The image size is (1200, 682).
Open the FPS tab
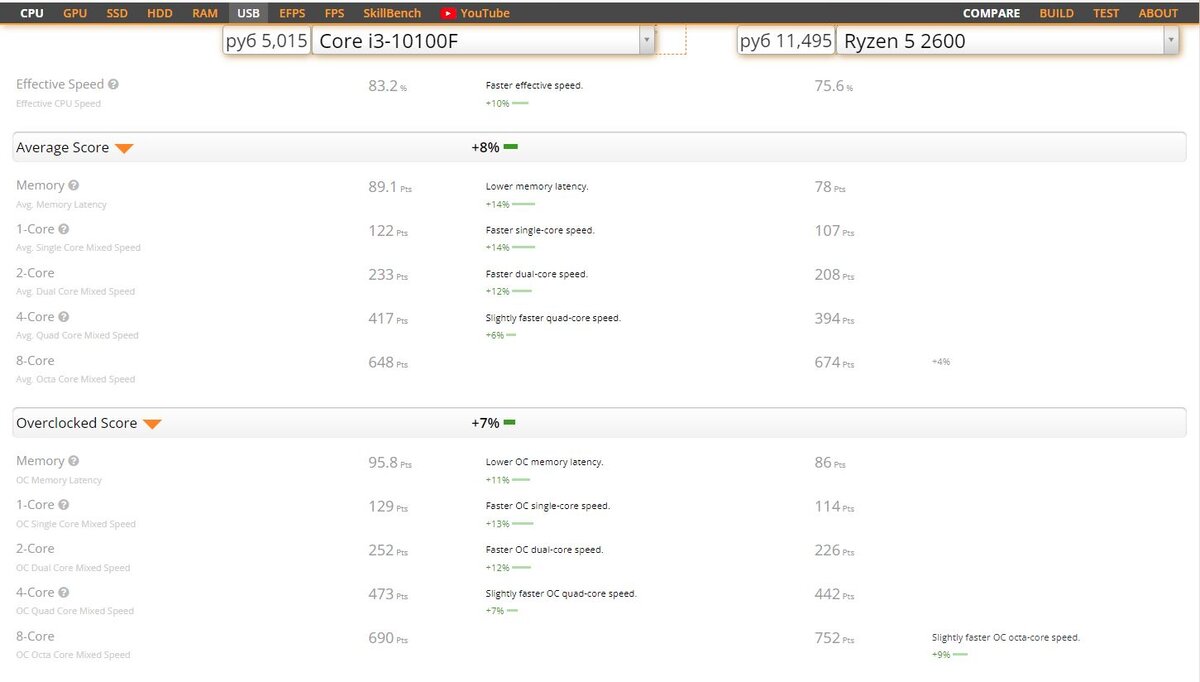[x=335, y=13]
